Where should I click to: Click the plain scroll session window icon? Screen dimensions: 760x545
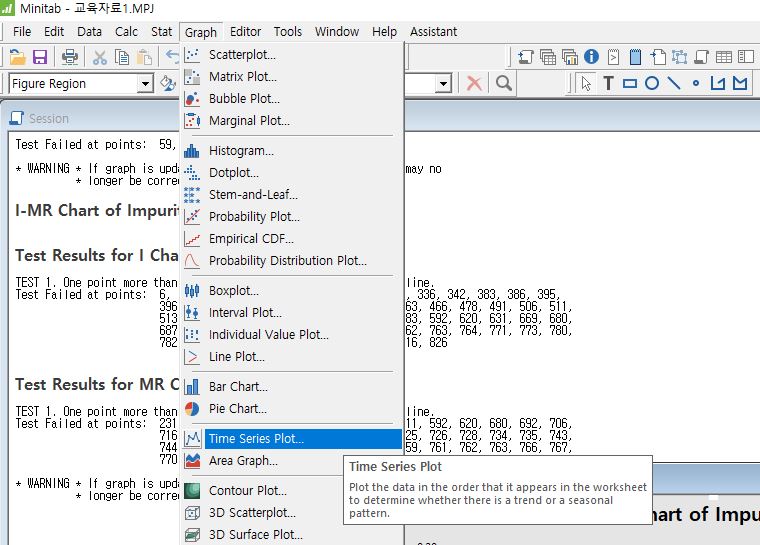[x=701, y=57]
